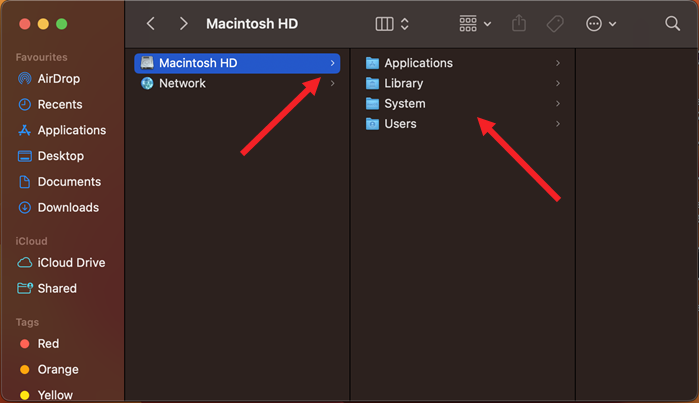
Task: Select the Yellow tag dot
Action: click(x=25, y=395)
